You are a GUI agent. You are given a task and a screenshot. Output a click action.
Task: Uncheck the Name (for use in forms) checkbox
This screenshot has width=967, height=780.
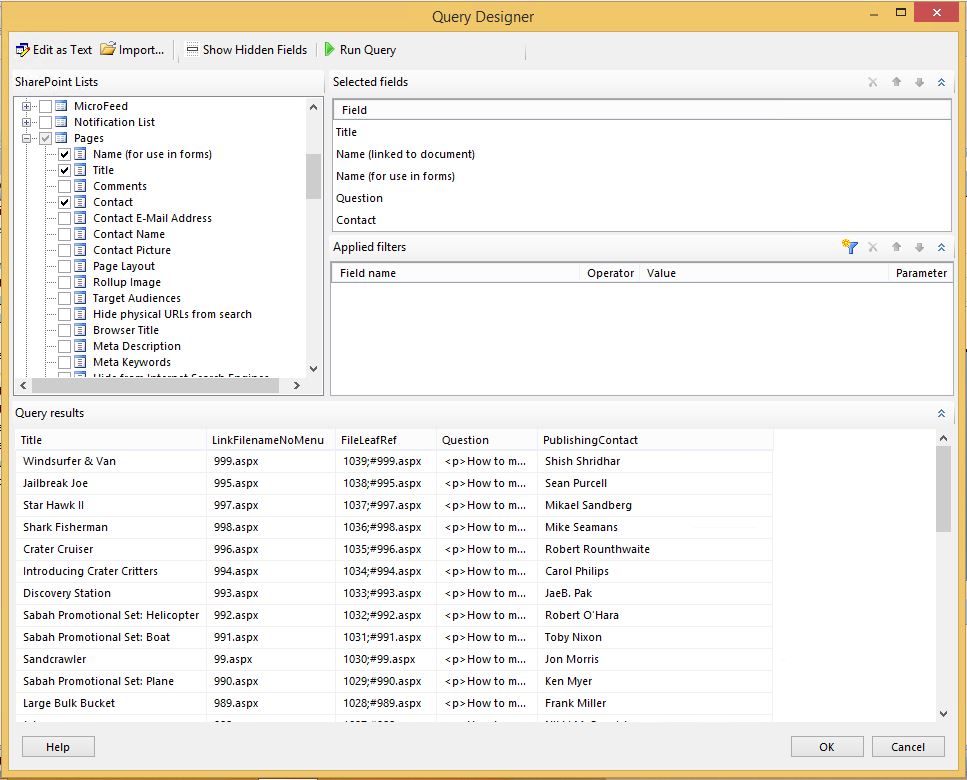[65, 154]
